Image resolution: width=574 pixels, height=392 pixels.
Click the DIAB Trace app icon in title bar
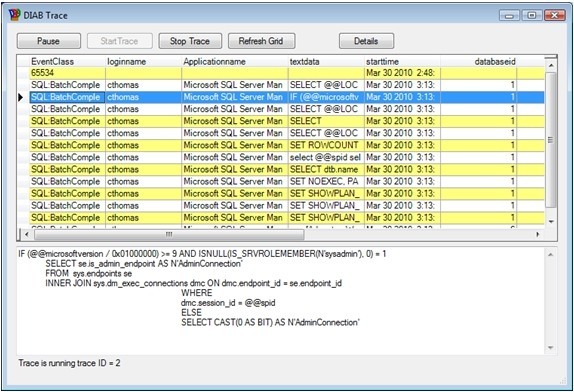(x=15, y=15)
